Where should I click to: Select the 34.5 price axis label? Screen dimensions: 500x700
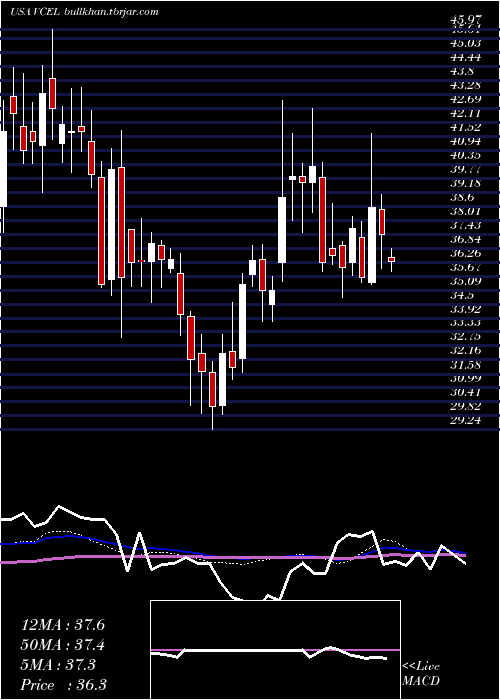pyautogui.click(x=463, y=296)
